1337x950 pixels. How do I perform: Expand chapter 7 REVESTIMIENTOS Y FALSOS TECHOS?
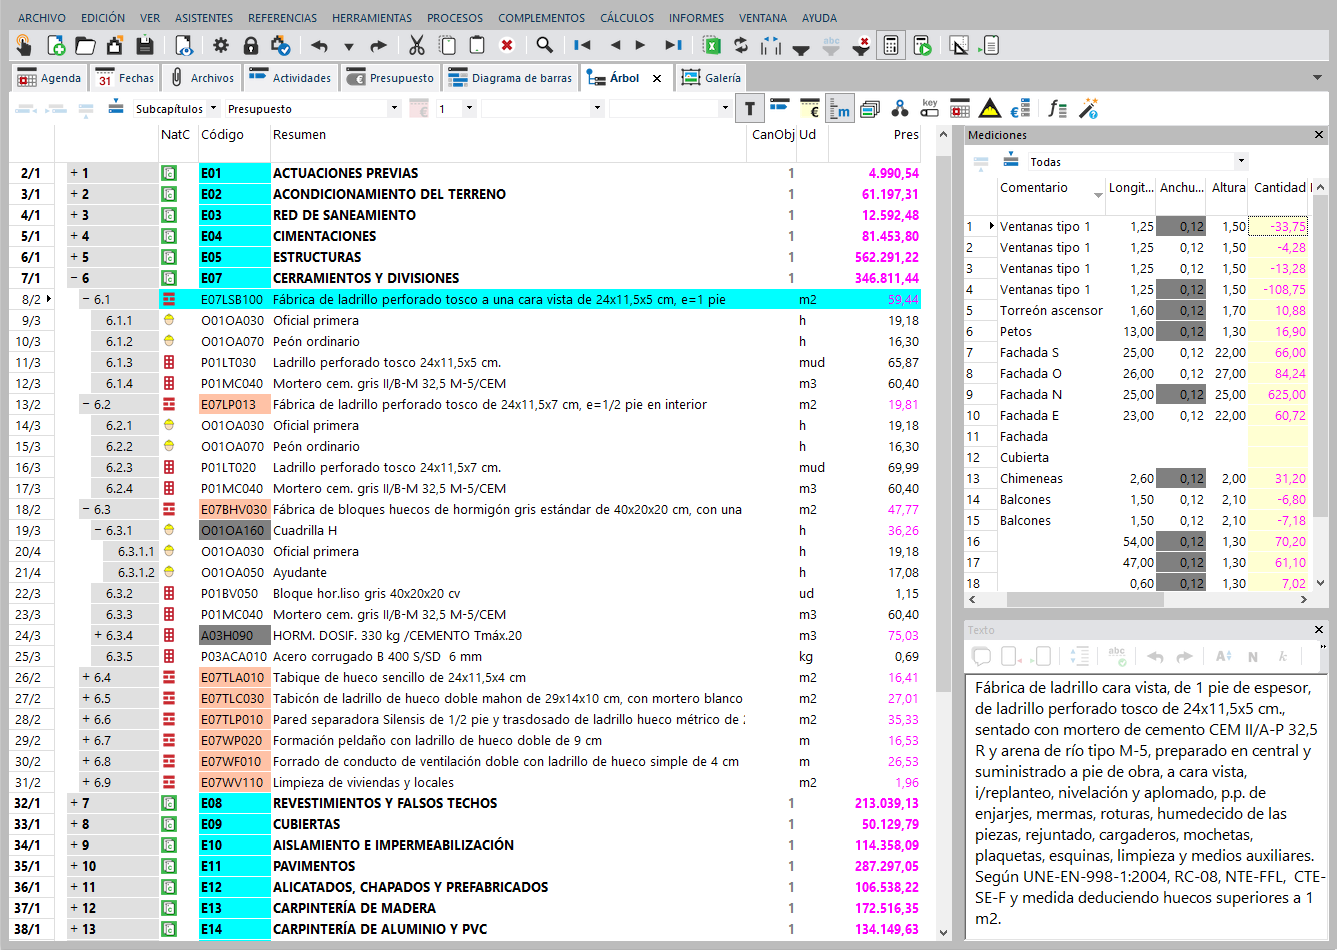pyautogui.click(x=74, y=803)
